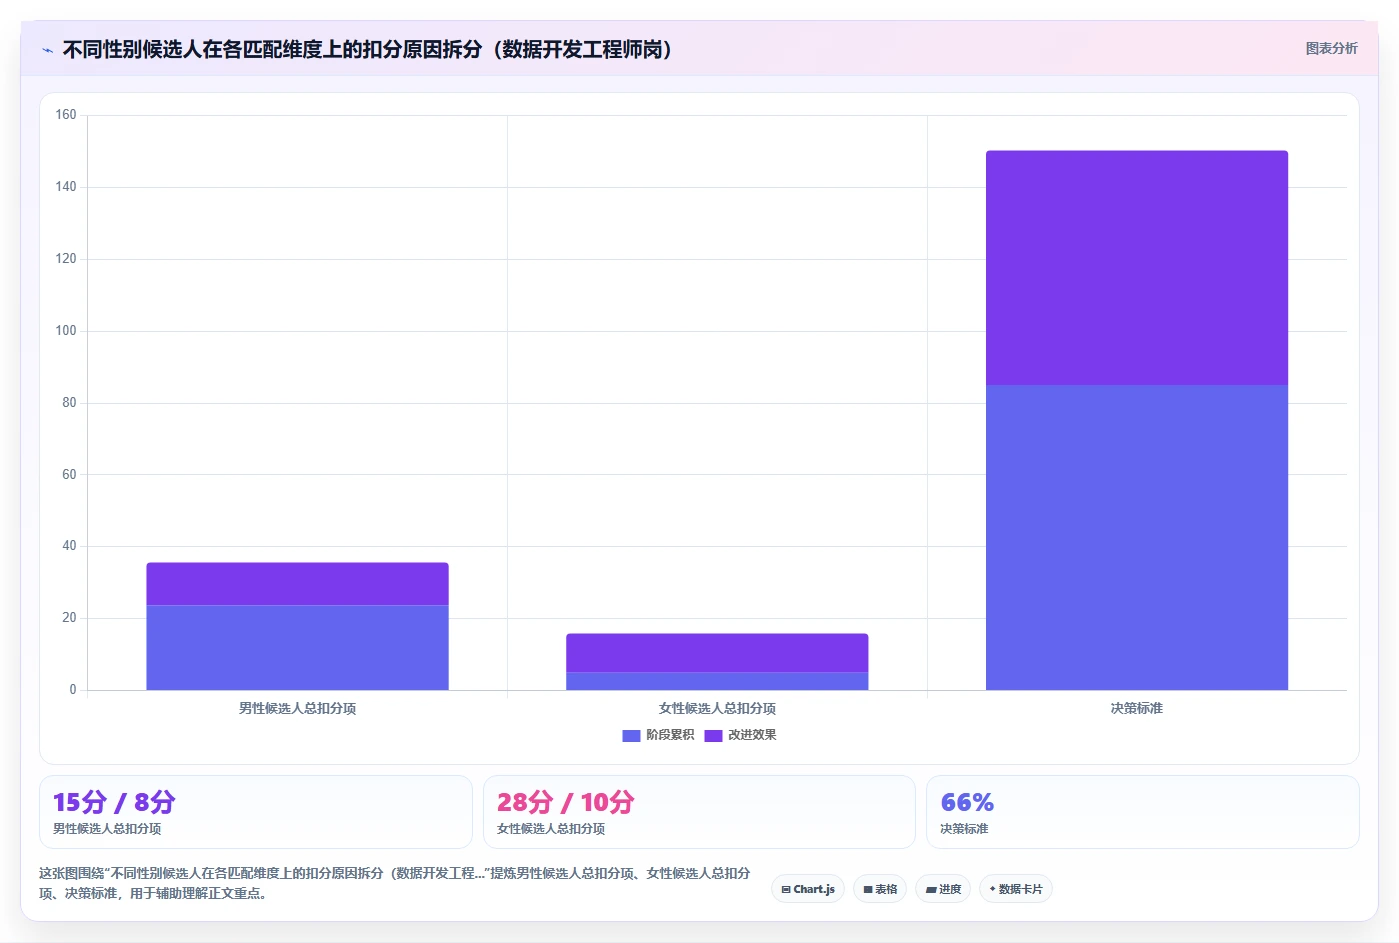The image size is (1399, 943).
Task: Click the purple 改进效果 segment of 决策标准 bar
Action: (1137, 268)
